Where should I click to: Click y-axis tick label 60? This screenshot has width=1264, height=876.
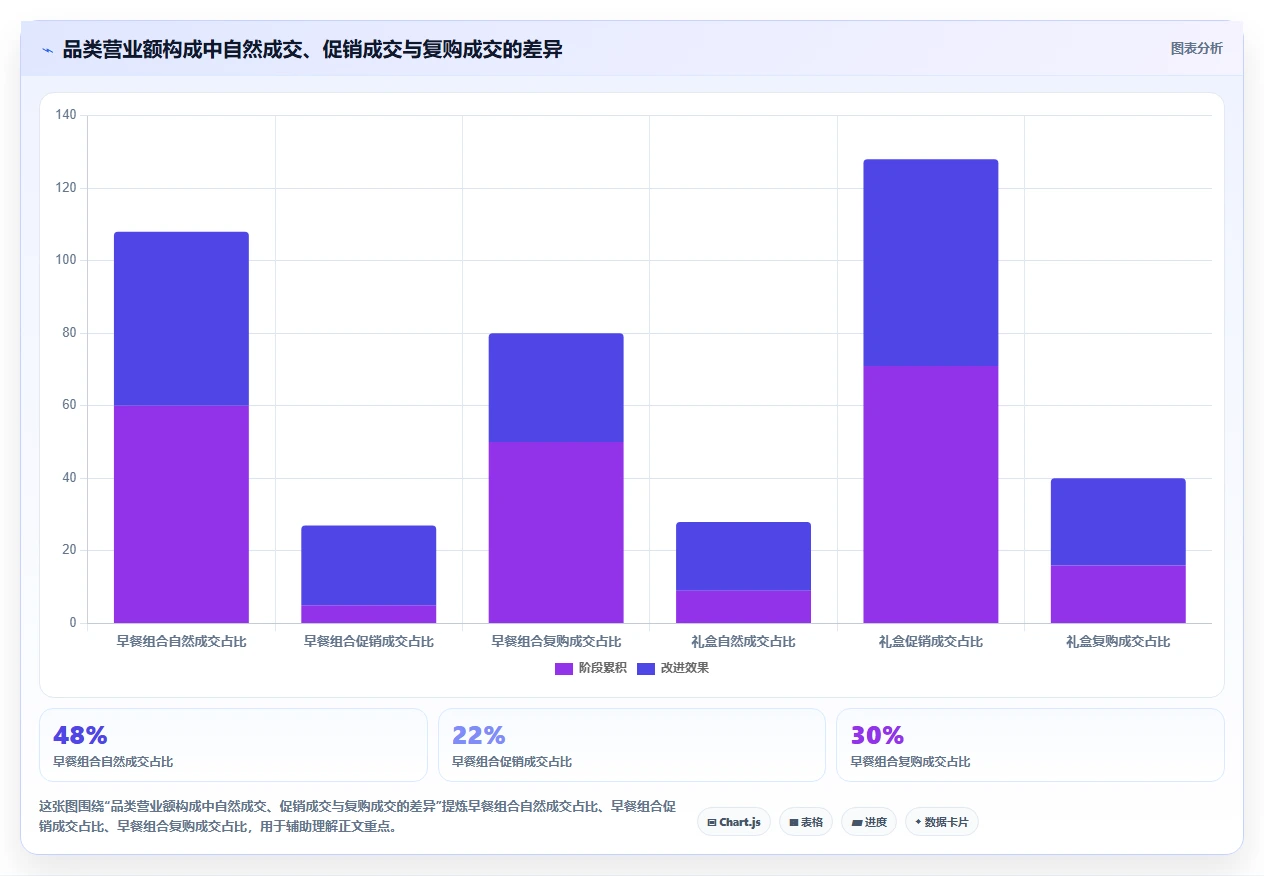(x=70, y=405)
